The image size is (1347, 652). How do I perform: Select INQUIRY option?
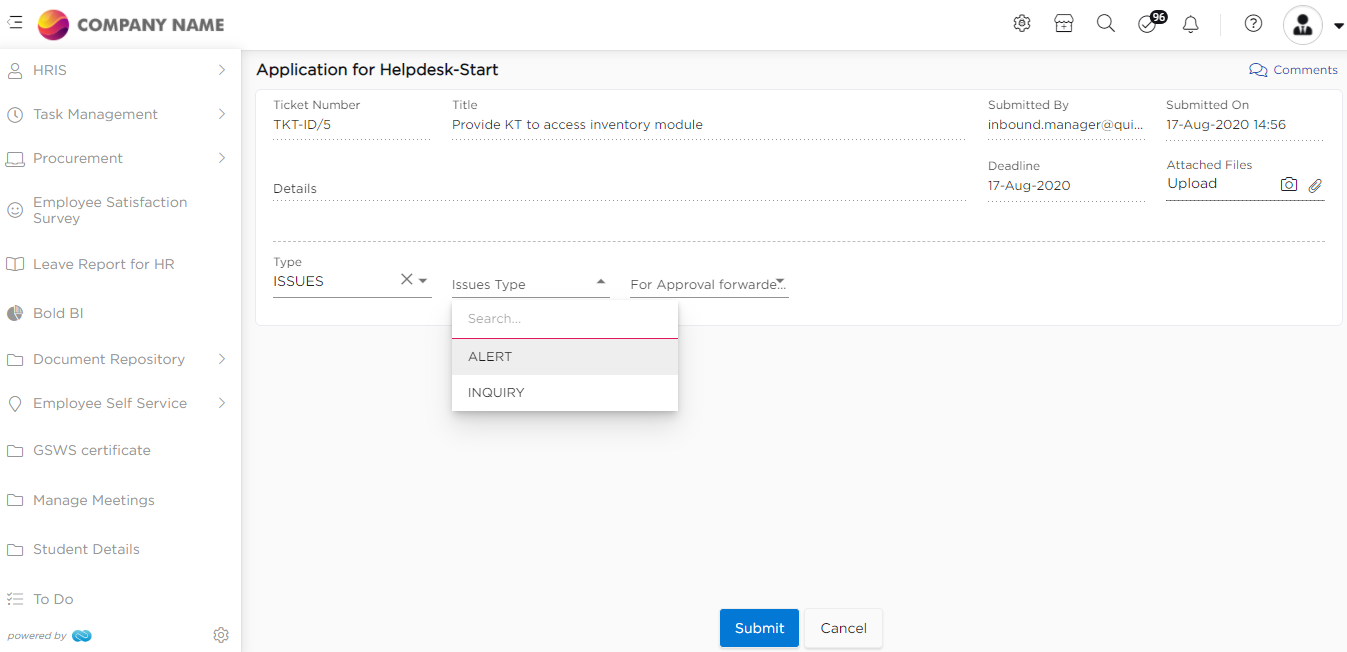point(565,393)
